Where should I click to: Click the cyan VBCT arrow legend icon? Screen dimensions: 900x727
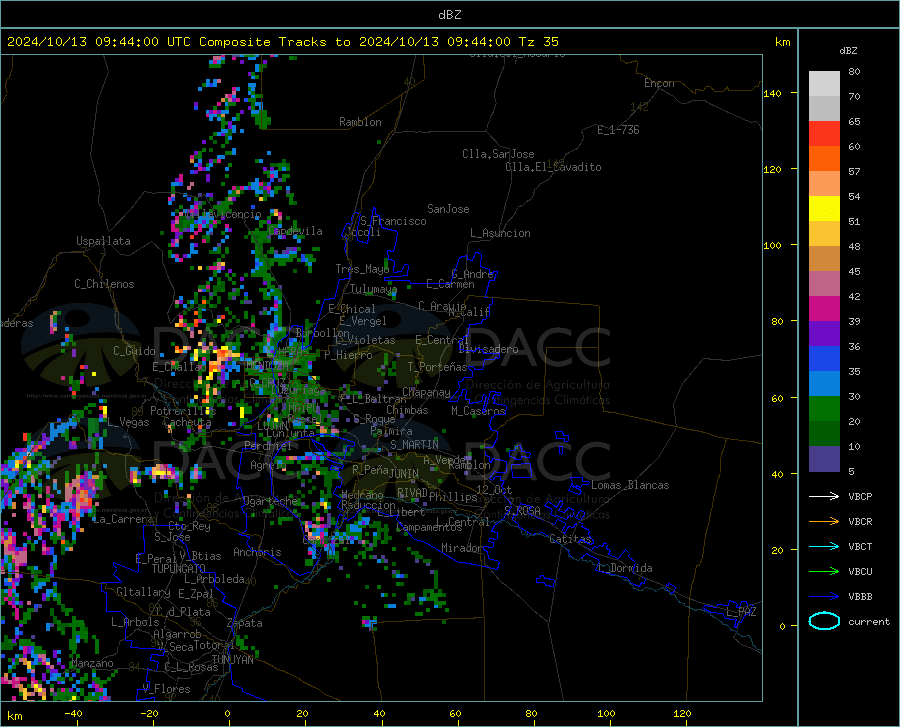coord(824,546)
